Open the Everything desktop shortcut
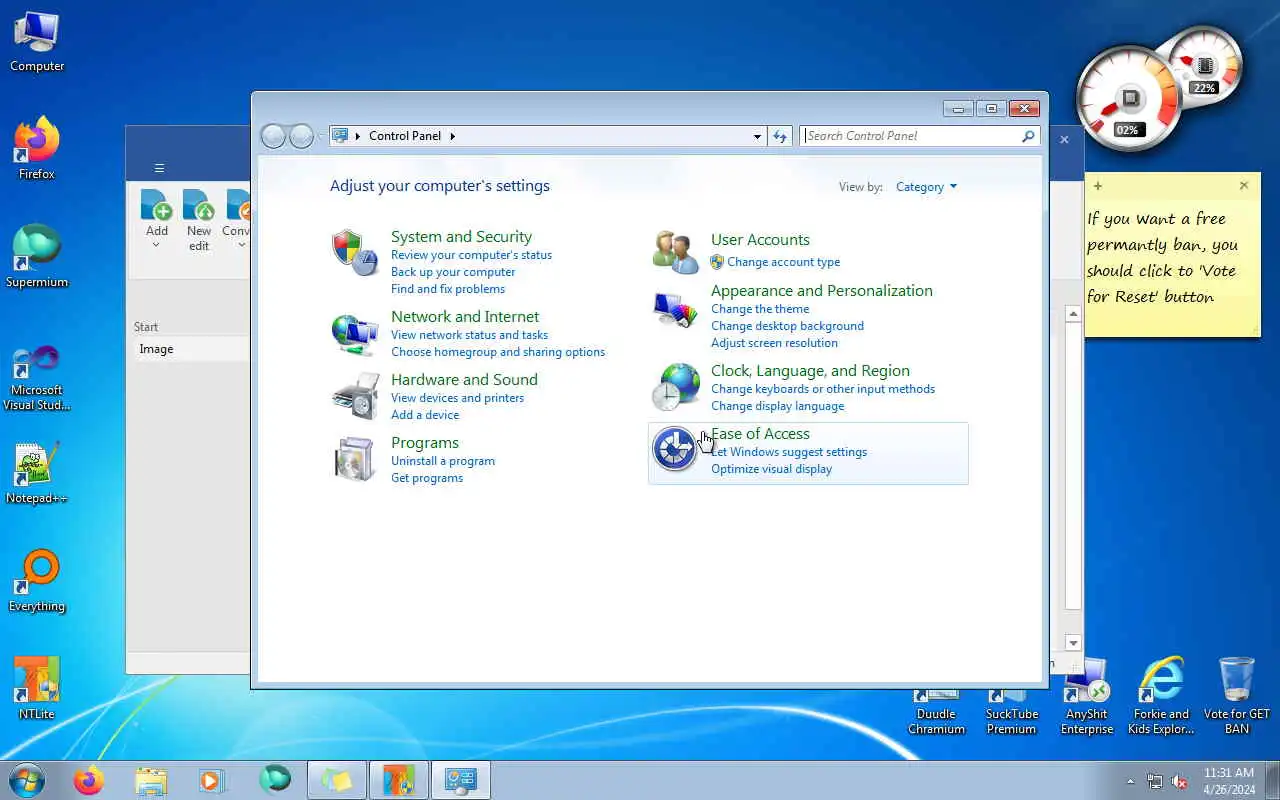 click(37, 582)
